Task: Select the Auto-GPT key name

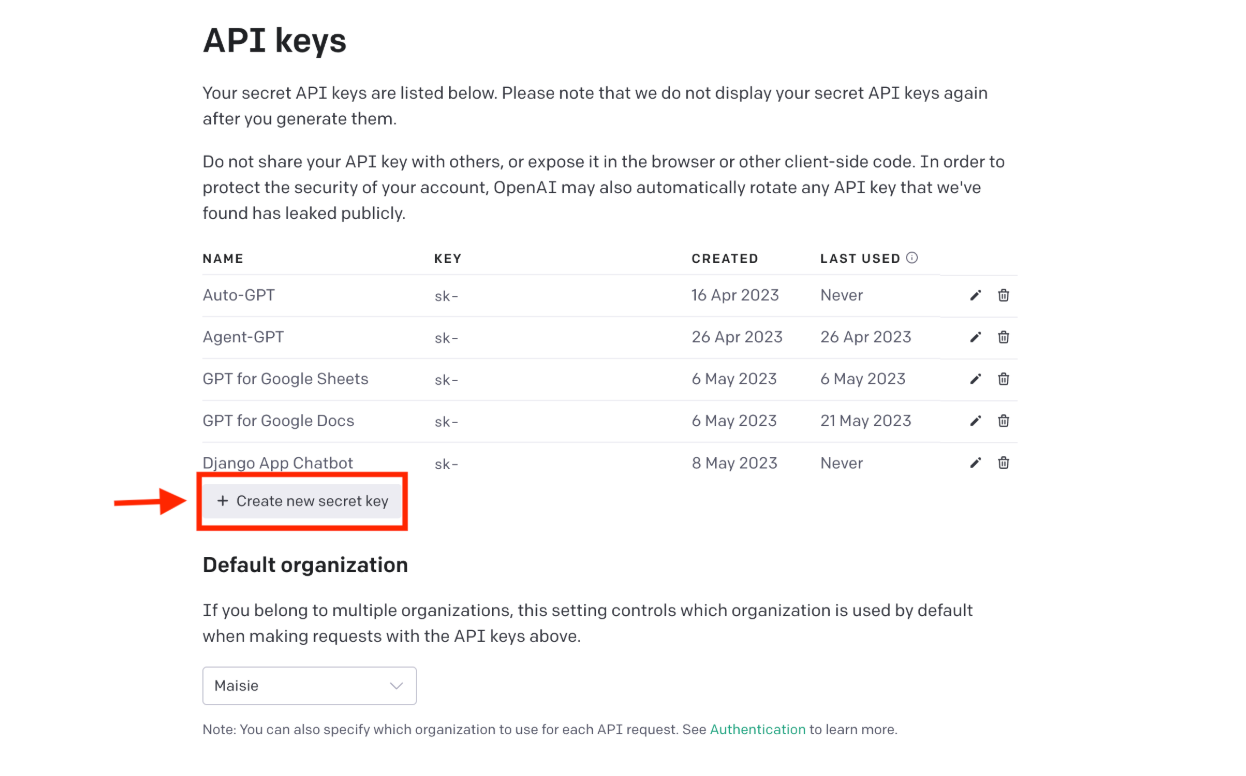Action: tap(239, 296)
